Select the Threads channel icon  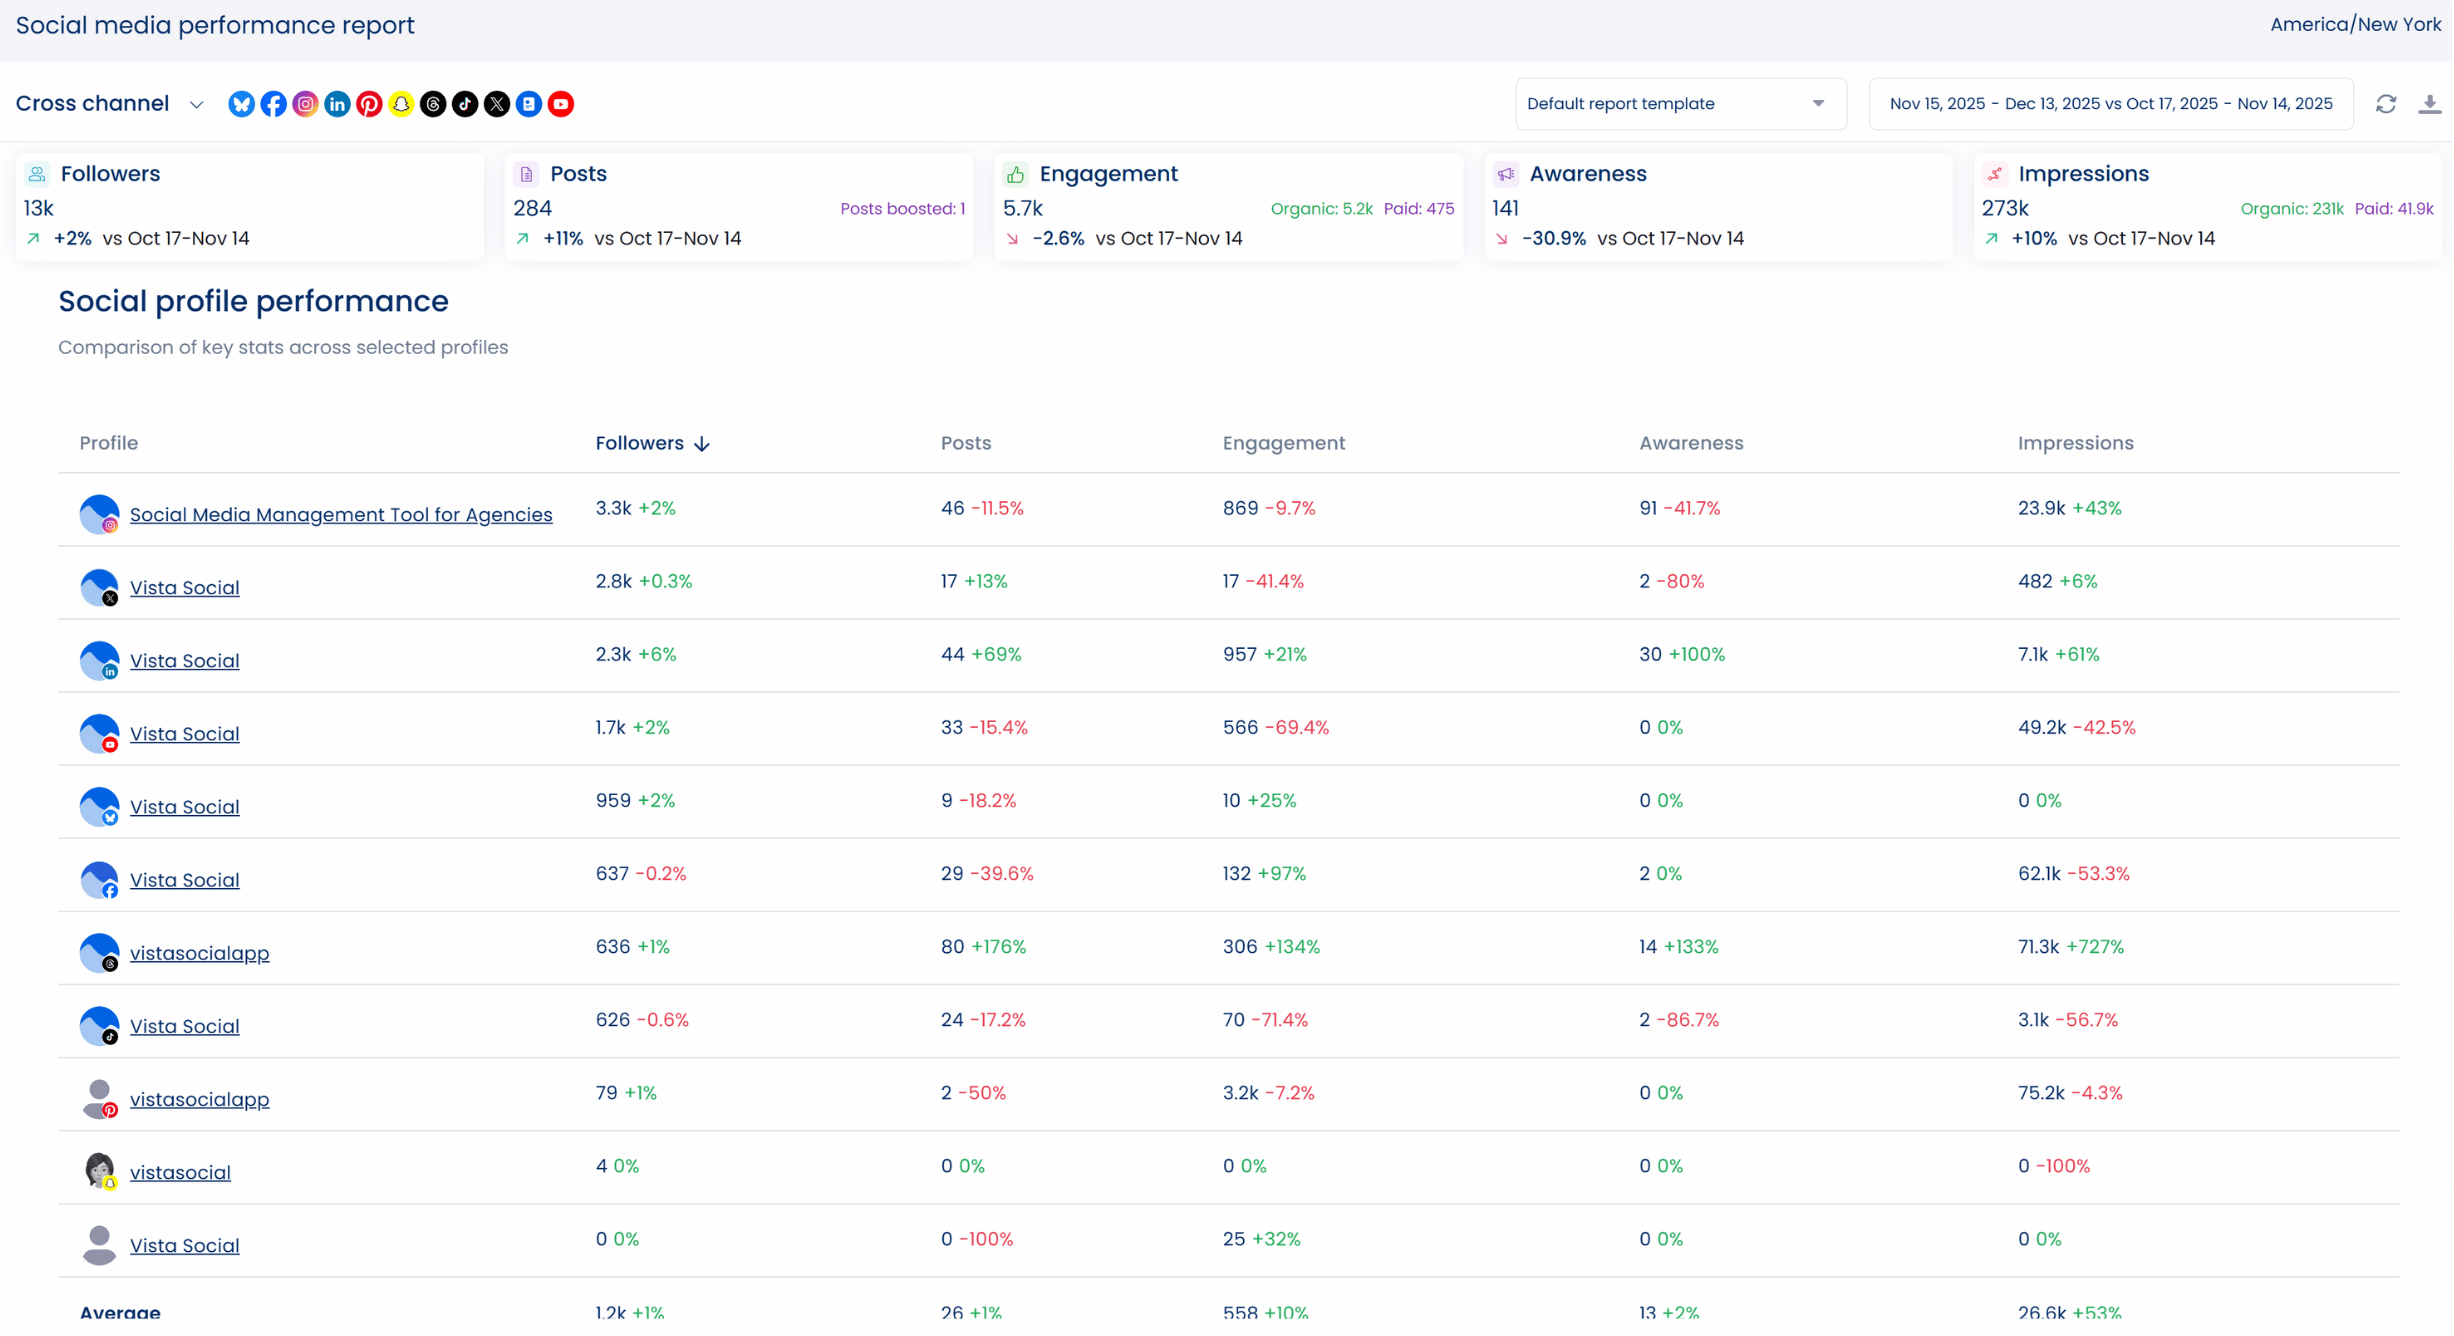(433, 104)
